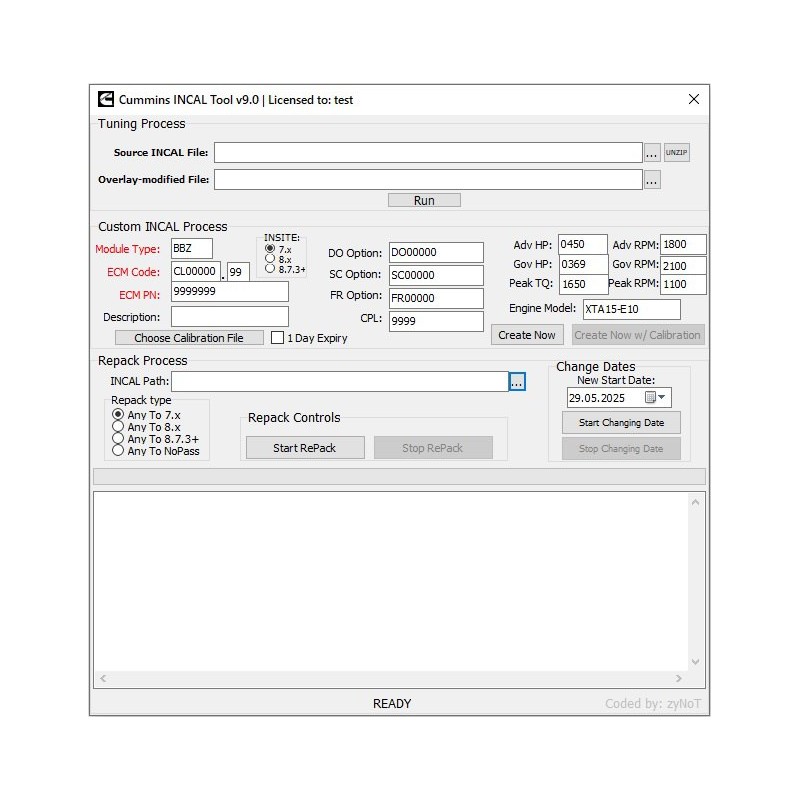The image size is (800, 800).
Task: Edit the DO Option field
Action: coord(436,253)
